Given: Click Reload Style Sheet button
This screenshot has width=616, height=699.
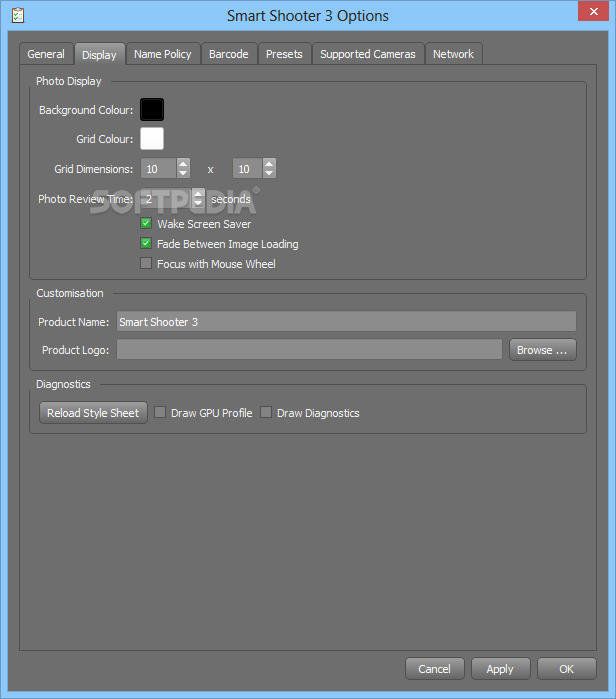Looking at the screenshot, I should click(93, 413).
